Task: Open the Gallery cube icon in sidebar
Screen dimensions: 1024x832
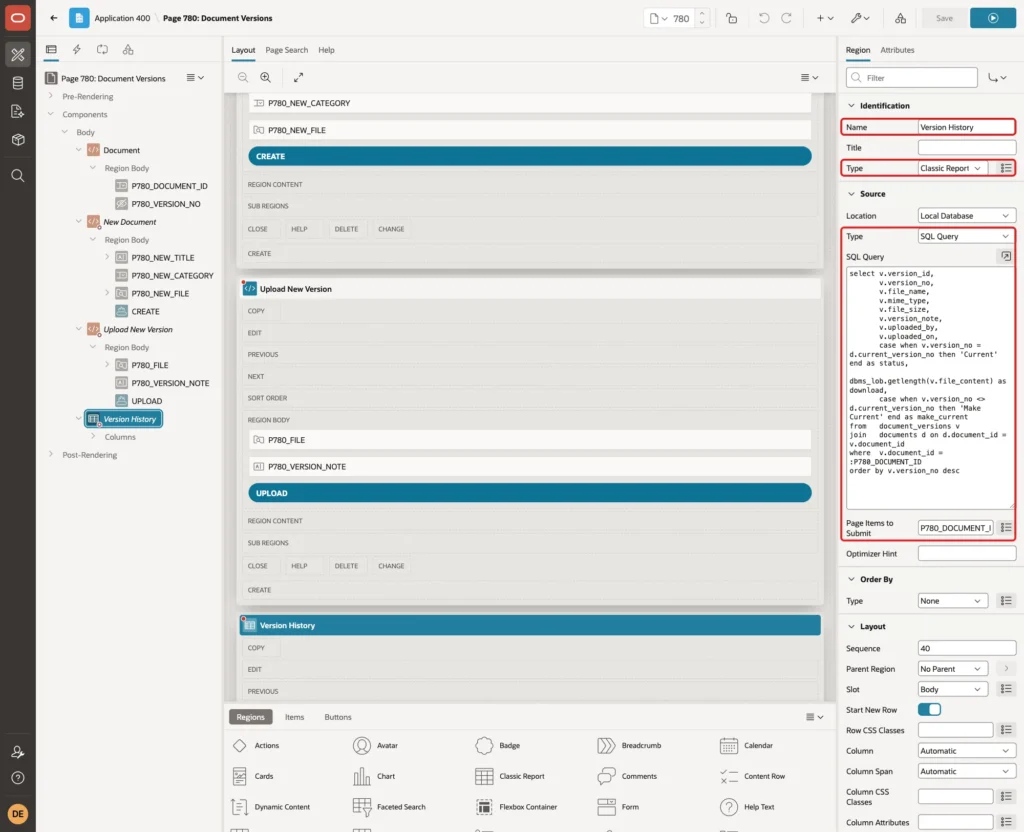Action: coord(18,139)
